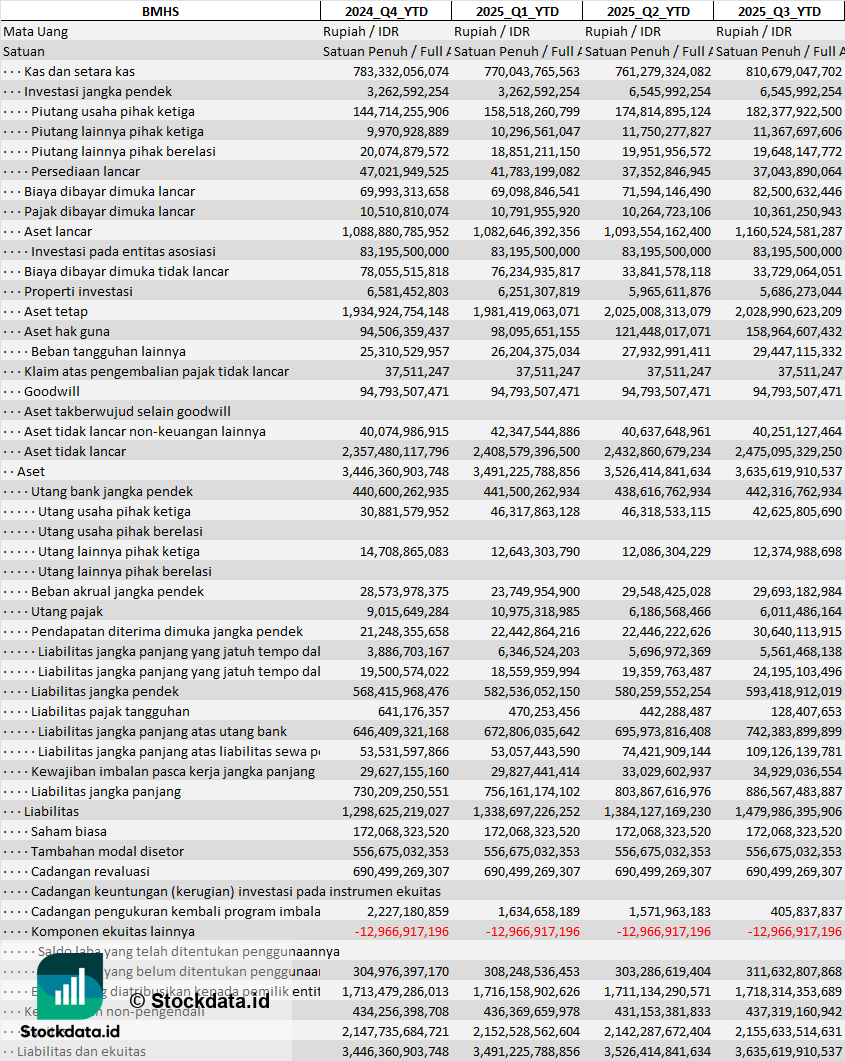Click the Utang pajak row label
The width and height of the screenshot is (845, 1061).
[67, 611]
